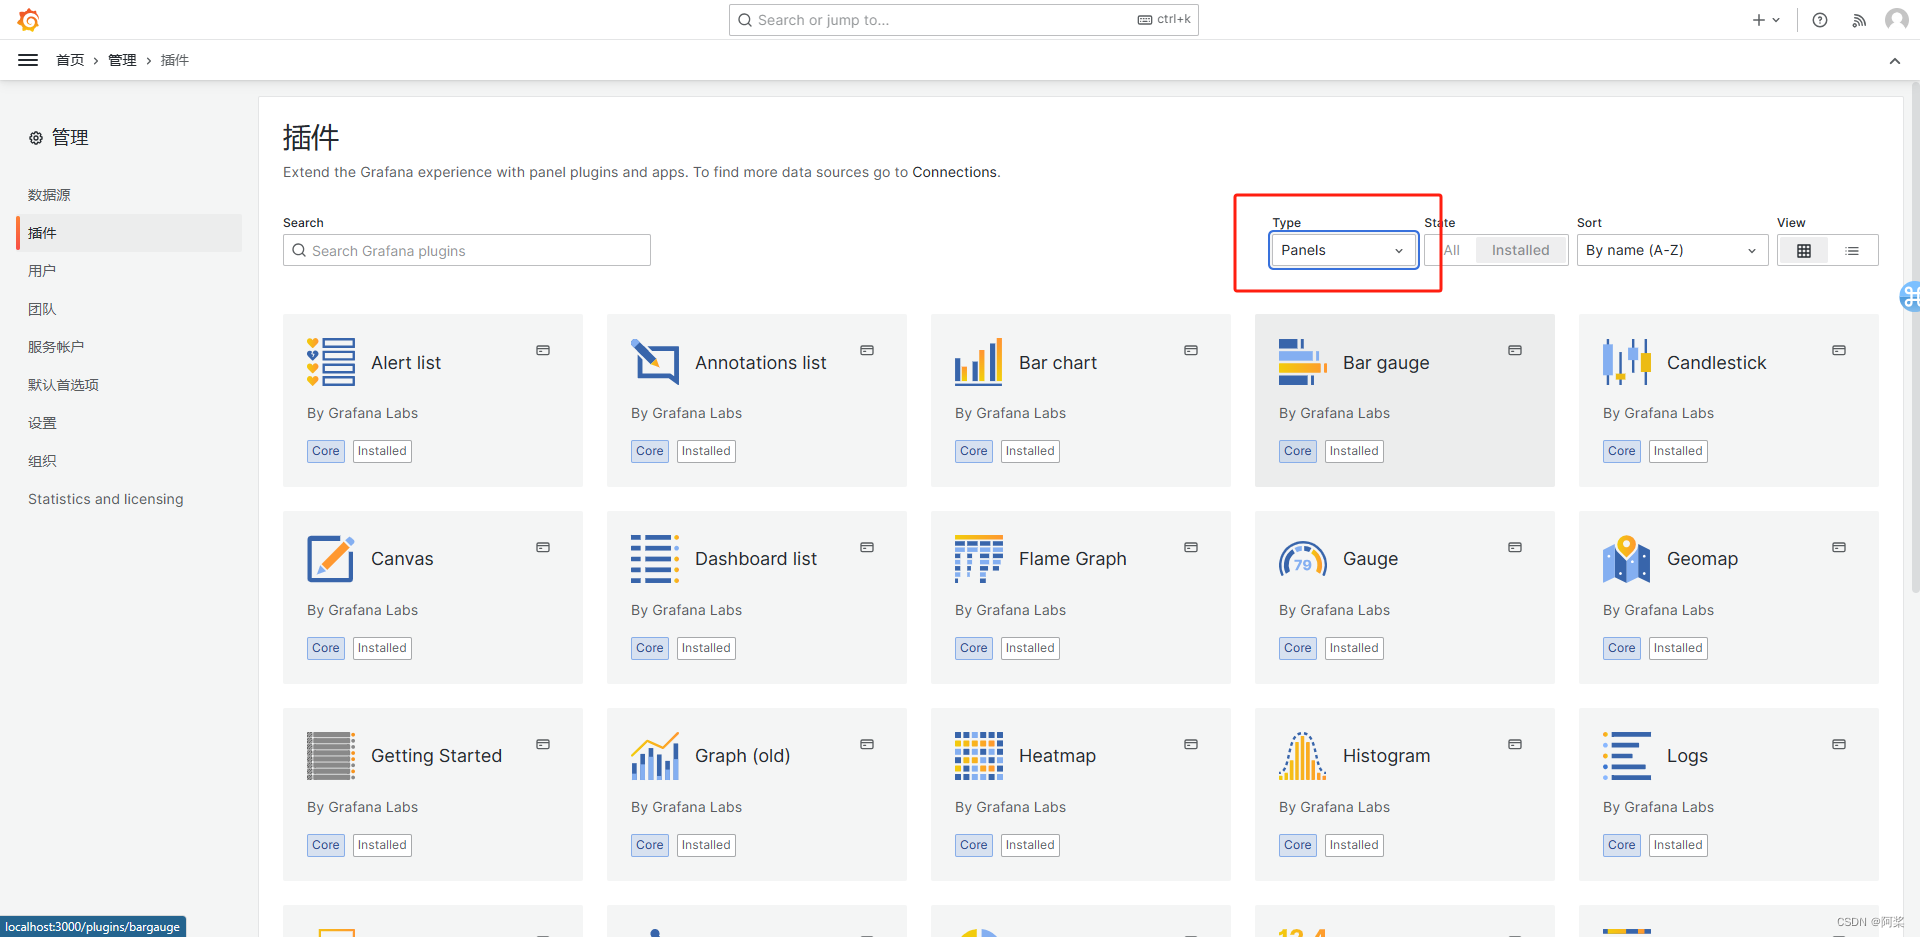Click the Bar chart plugin icon
Image resolution: width=1920 pixels, height=937 pixels.
979,362
